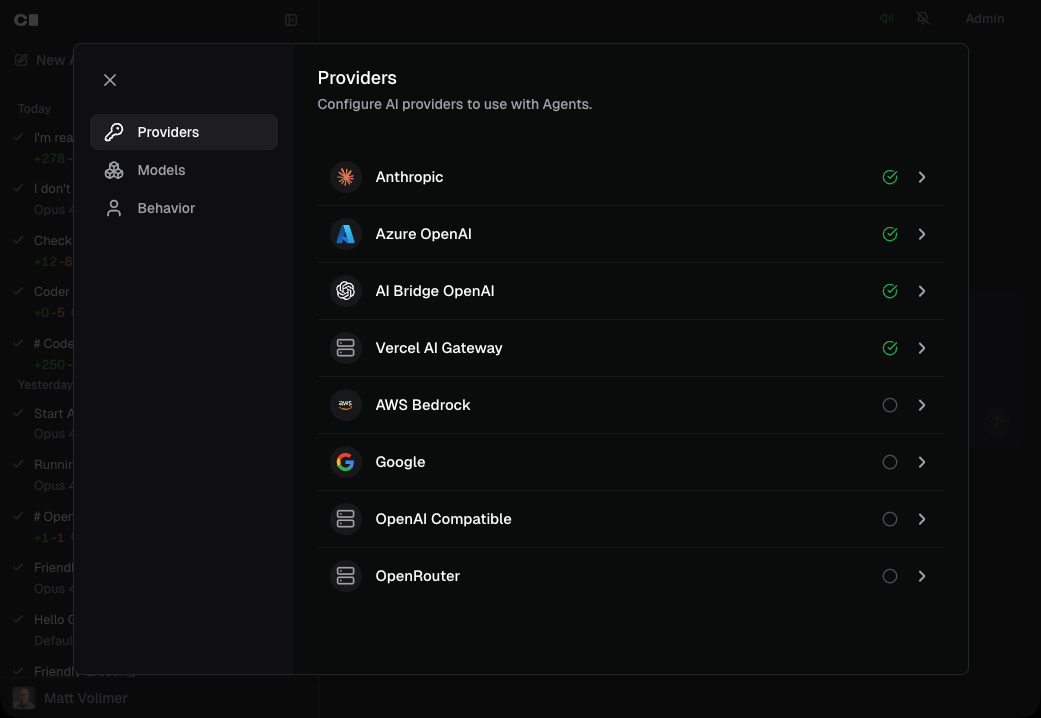Switch to the Providers tab
This screenshot has height=718, width=1041.
(184, 132)
